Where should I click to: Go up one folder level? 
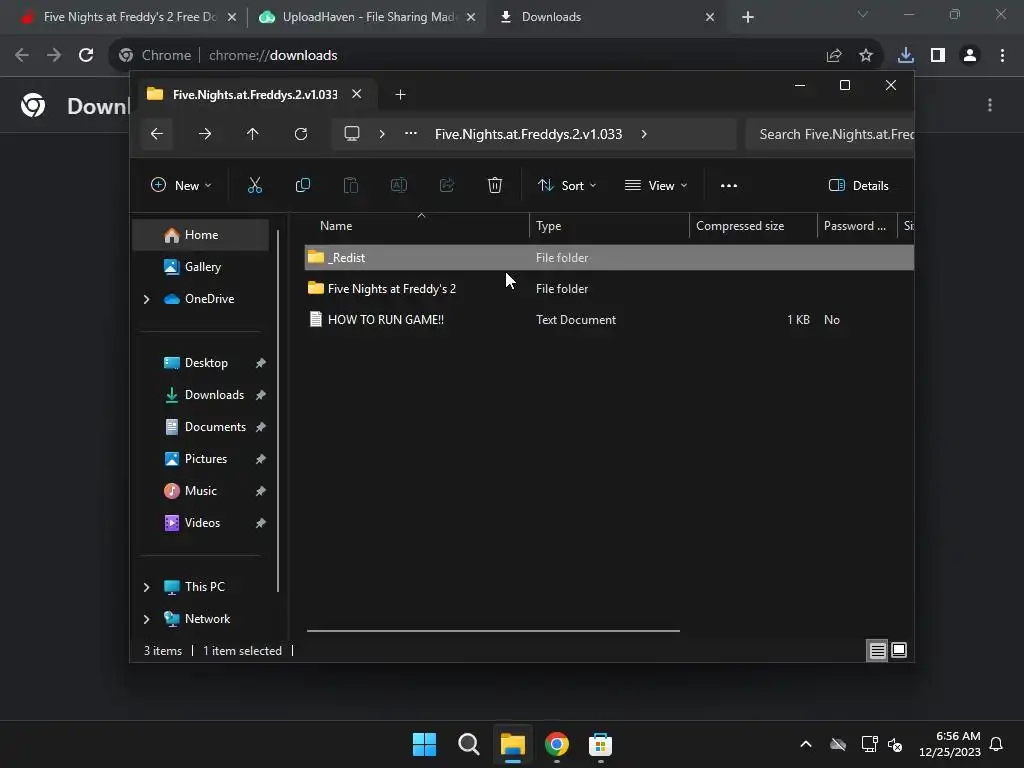click(253, 134)
